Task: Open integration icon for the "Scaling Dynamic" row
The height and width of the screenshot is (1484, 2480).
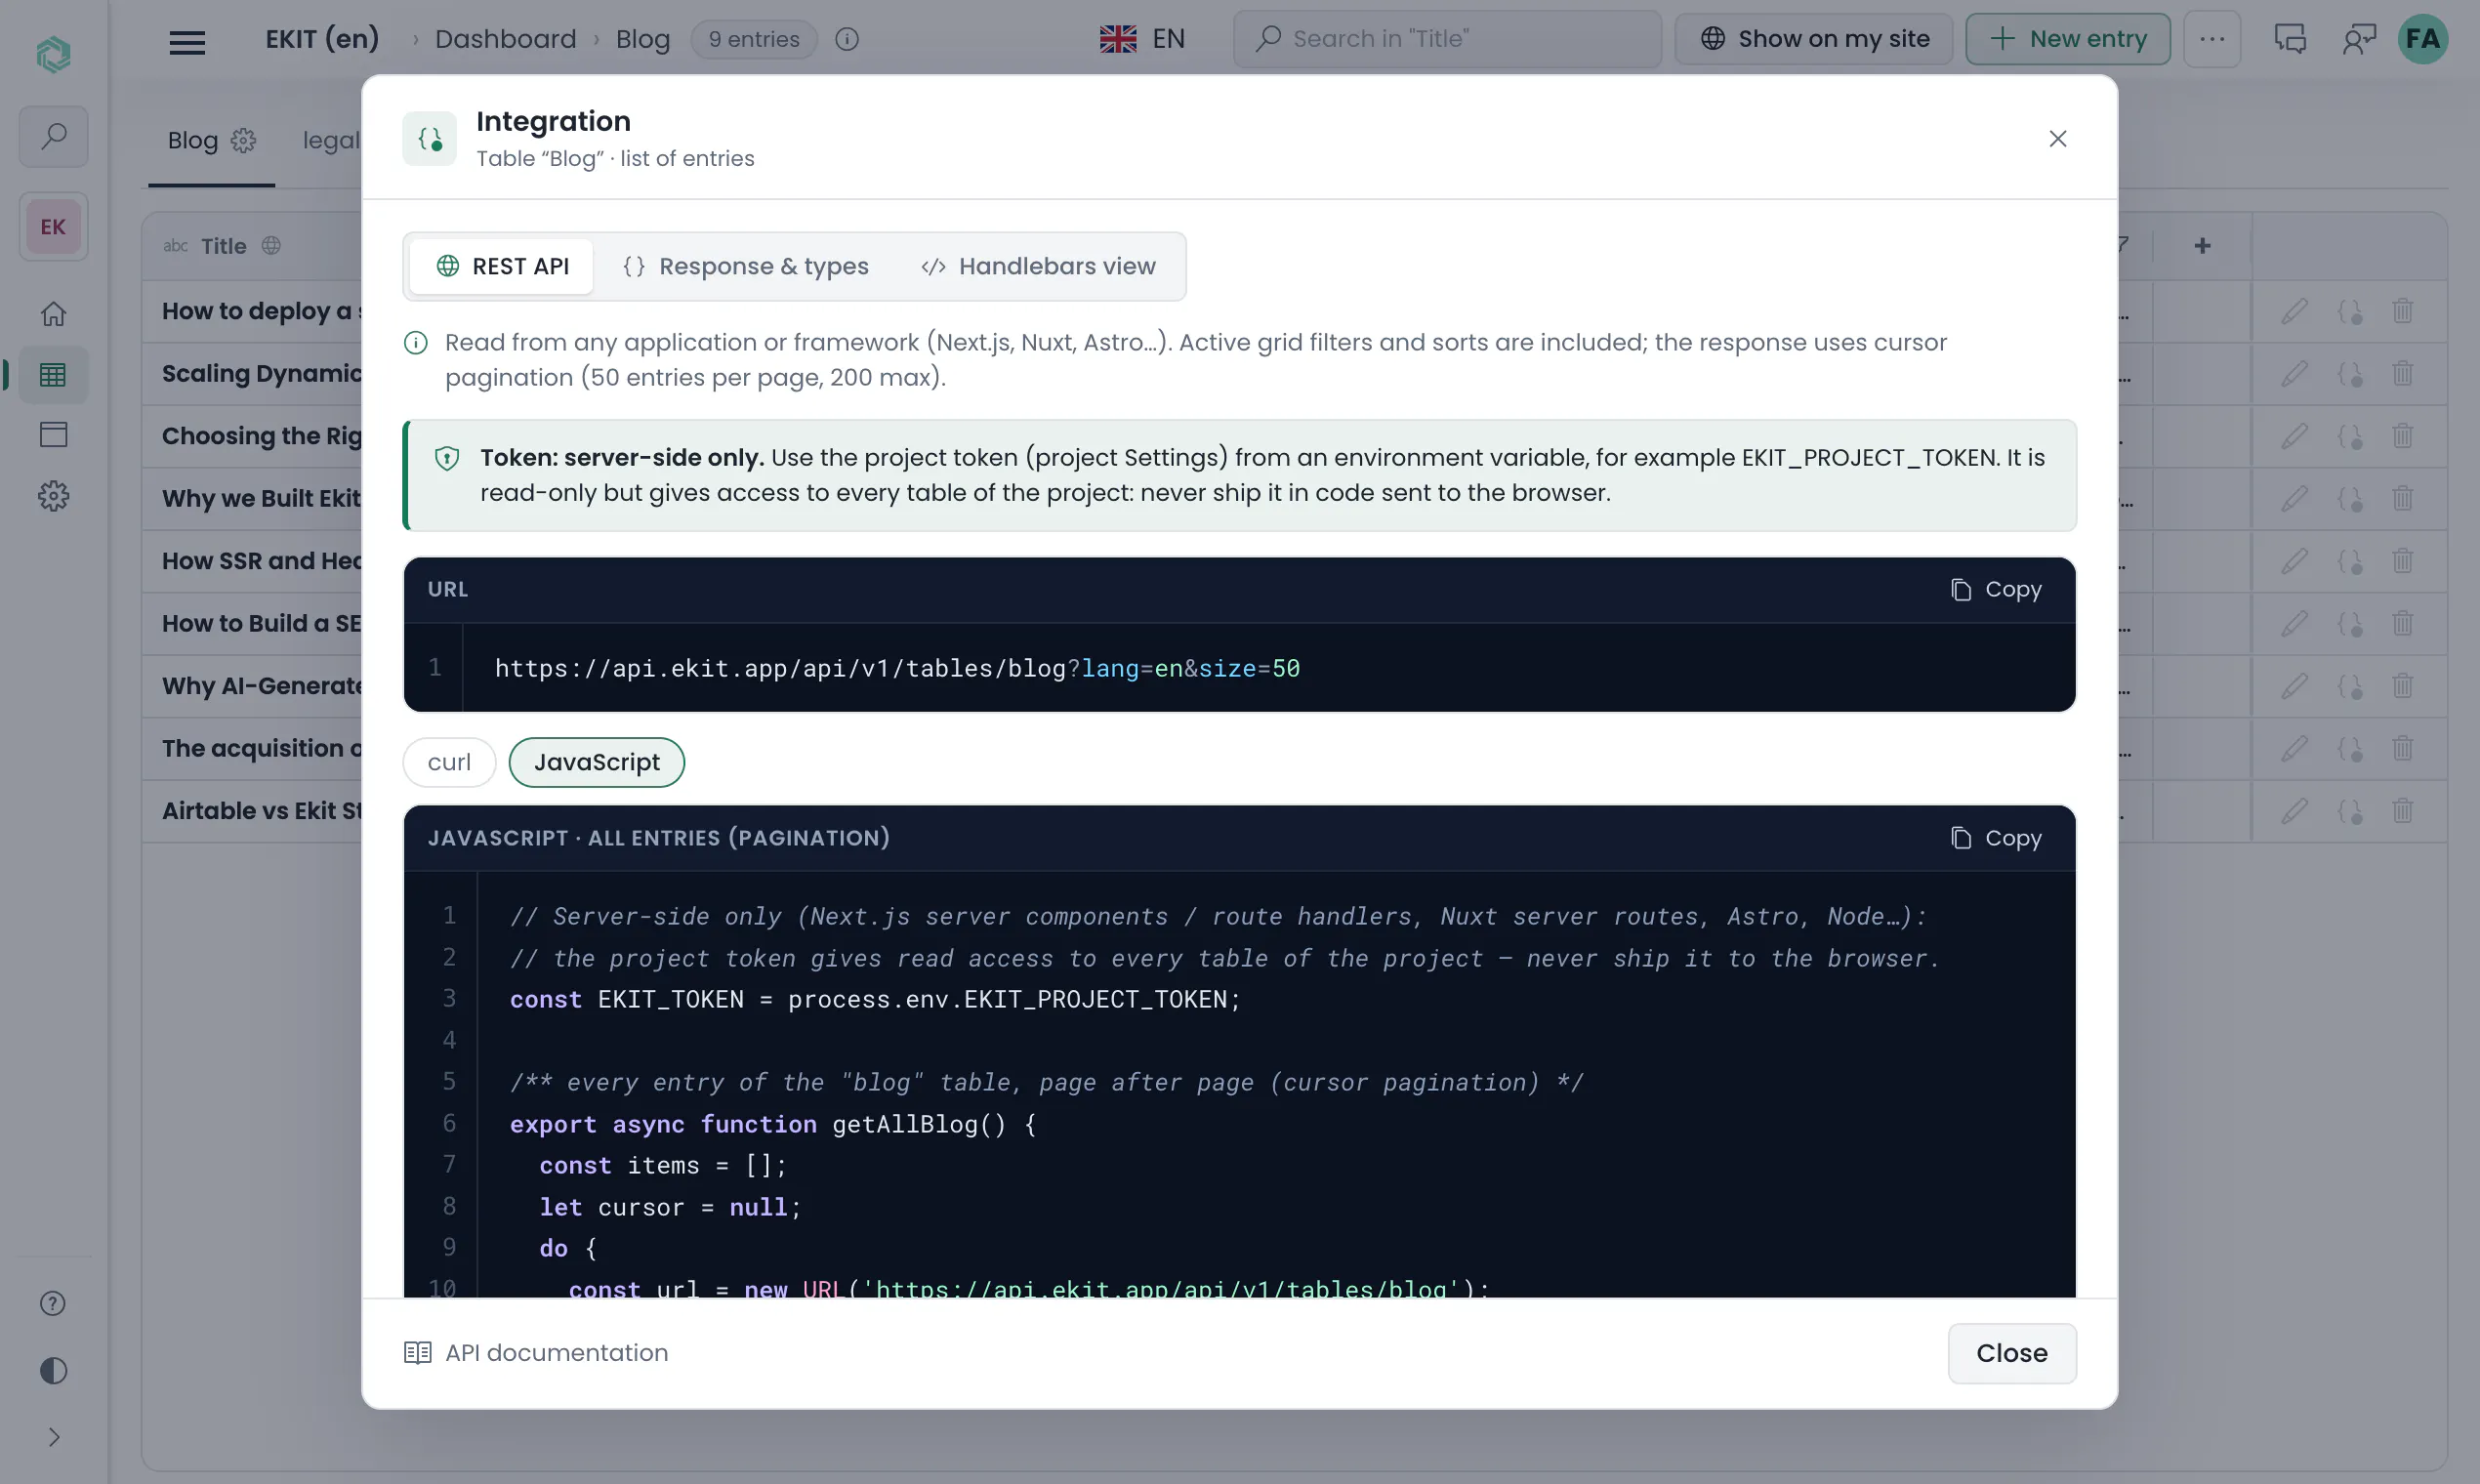Action: point(2349,374)
